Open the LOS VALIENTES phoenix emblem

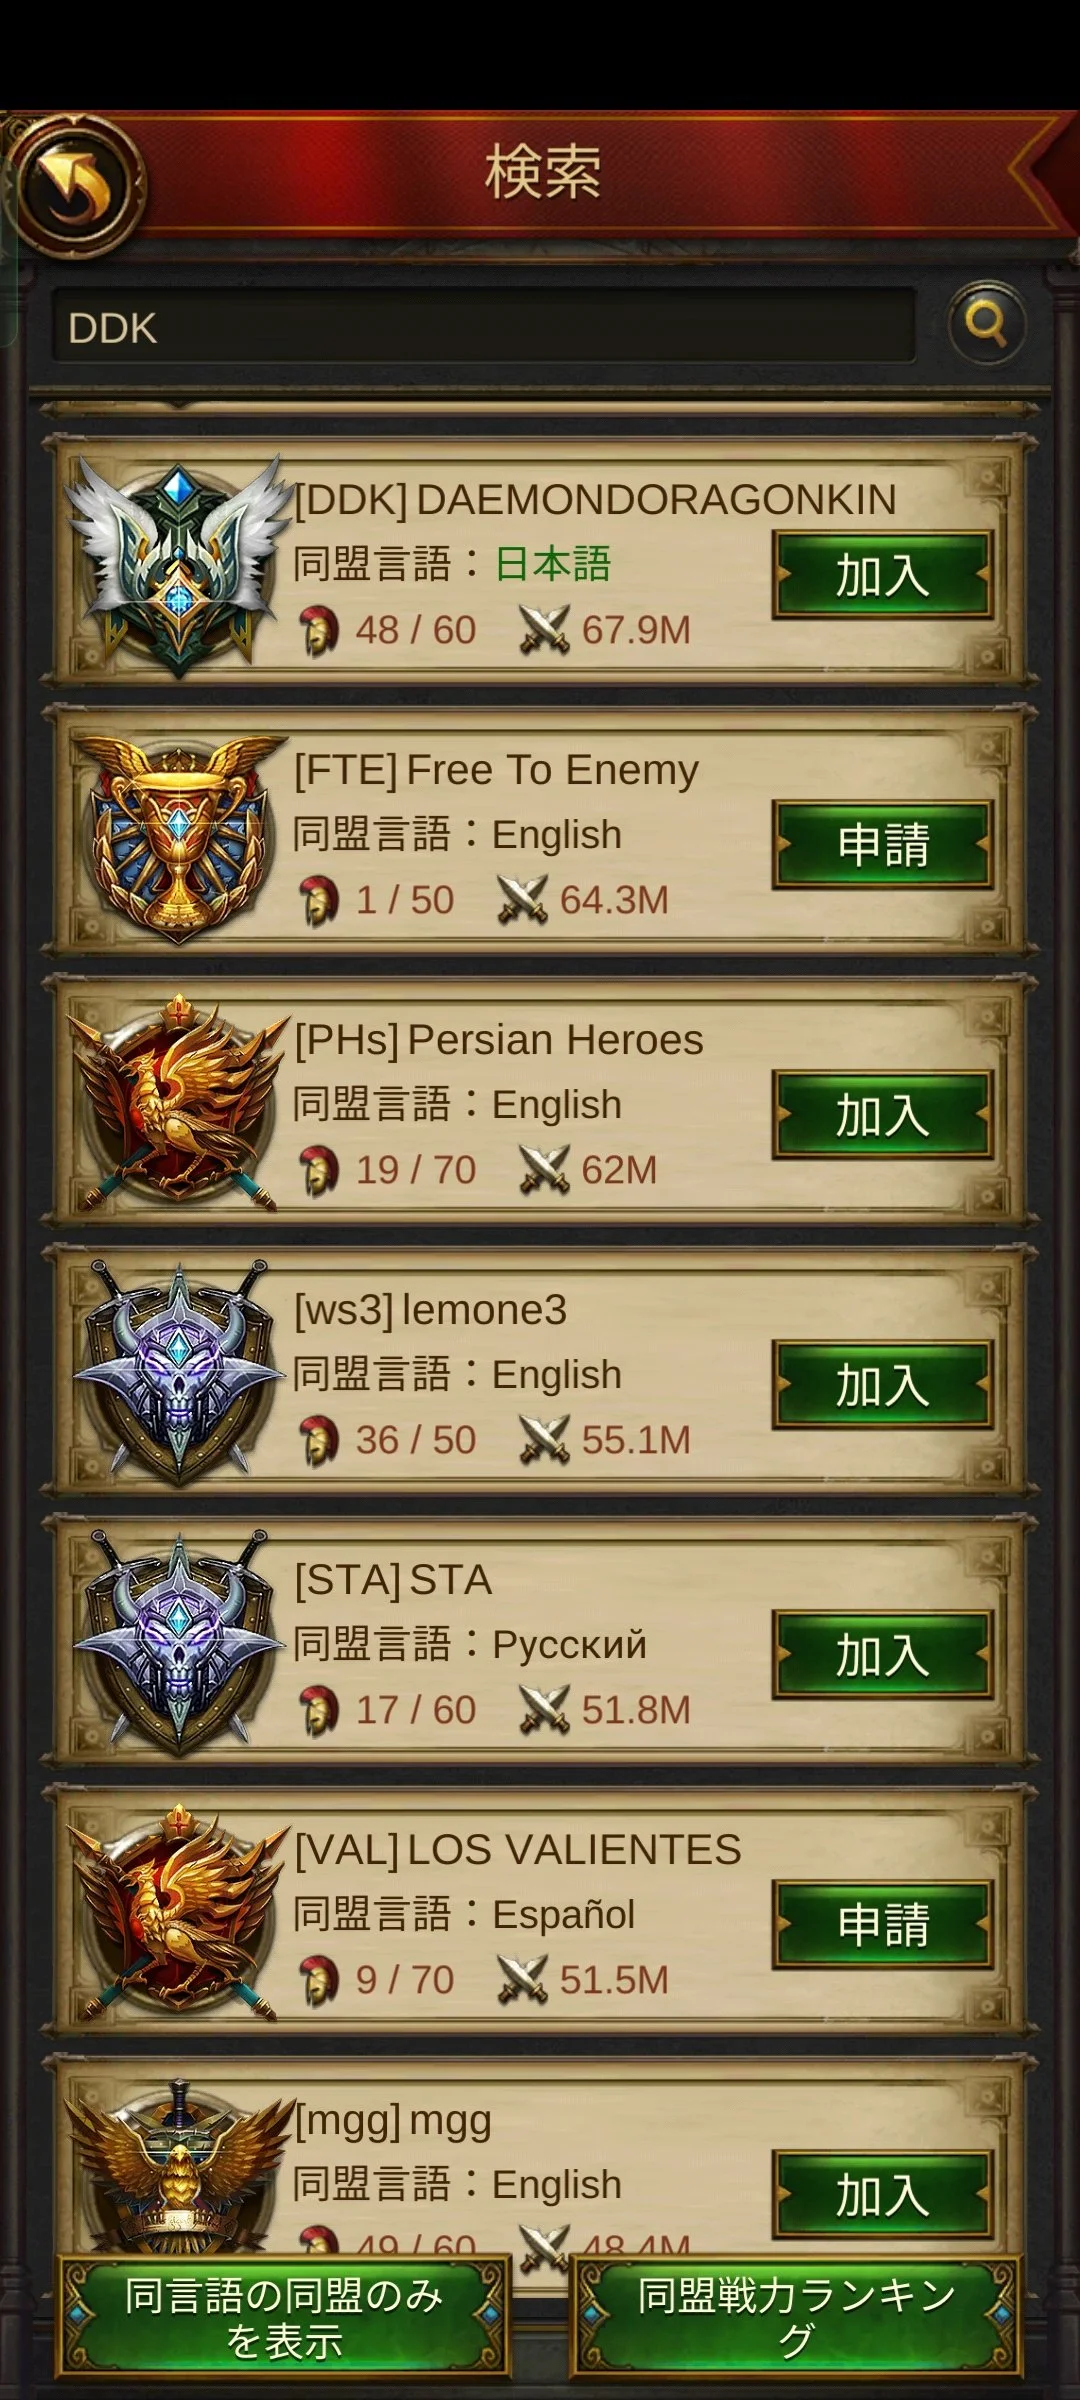(x=178, y=1914)
